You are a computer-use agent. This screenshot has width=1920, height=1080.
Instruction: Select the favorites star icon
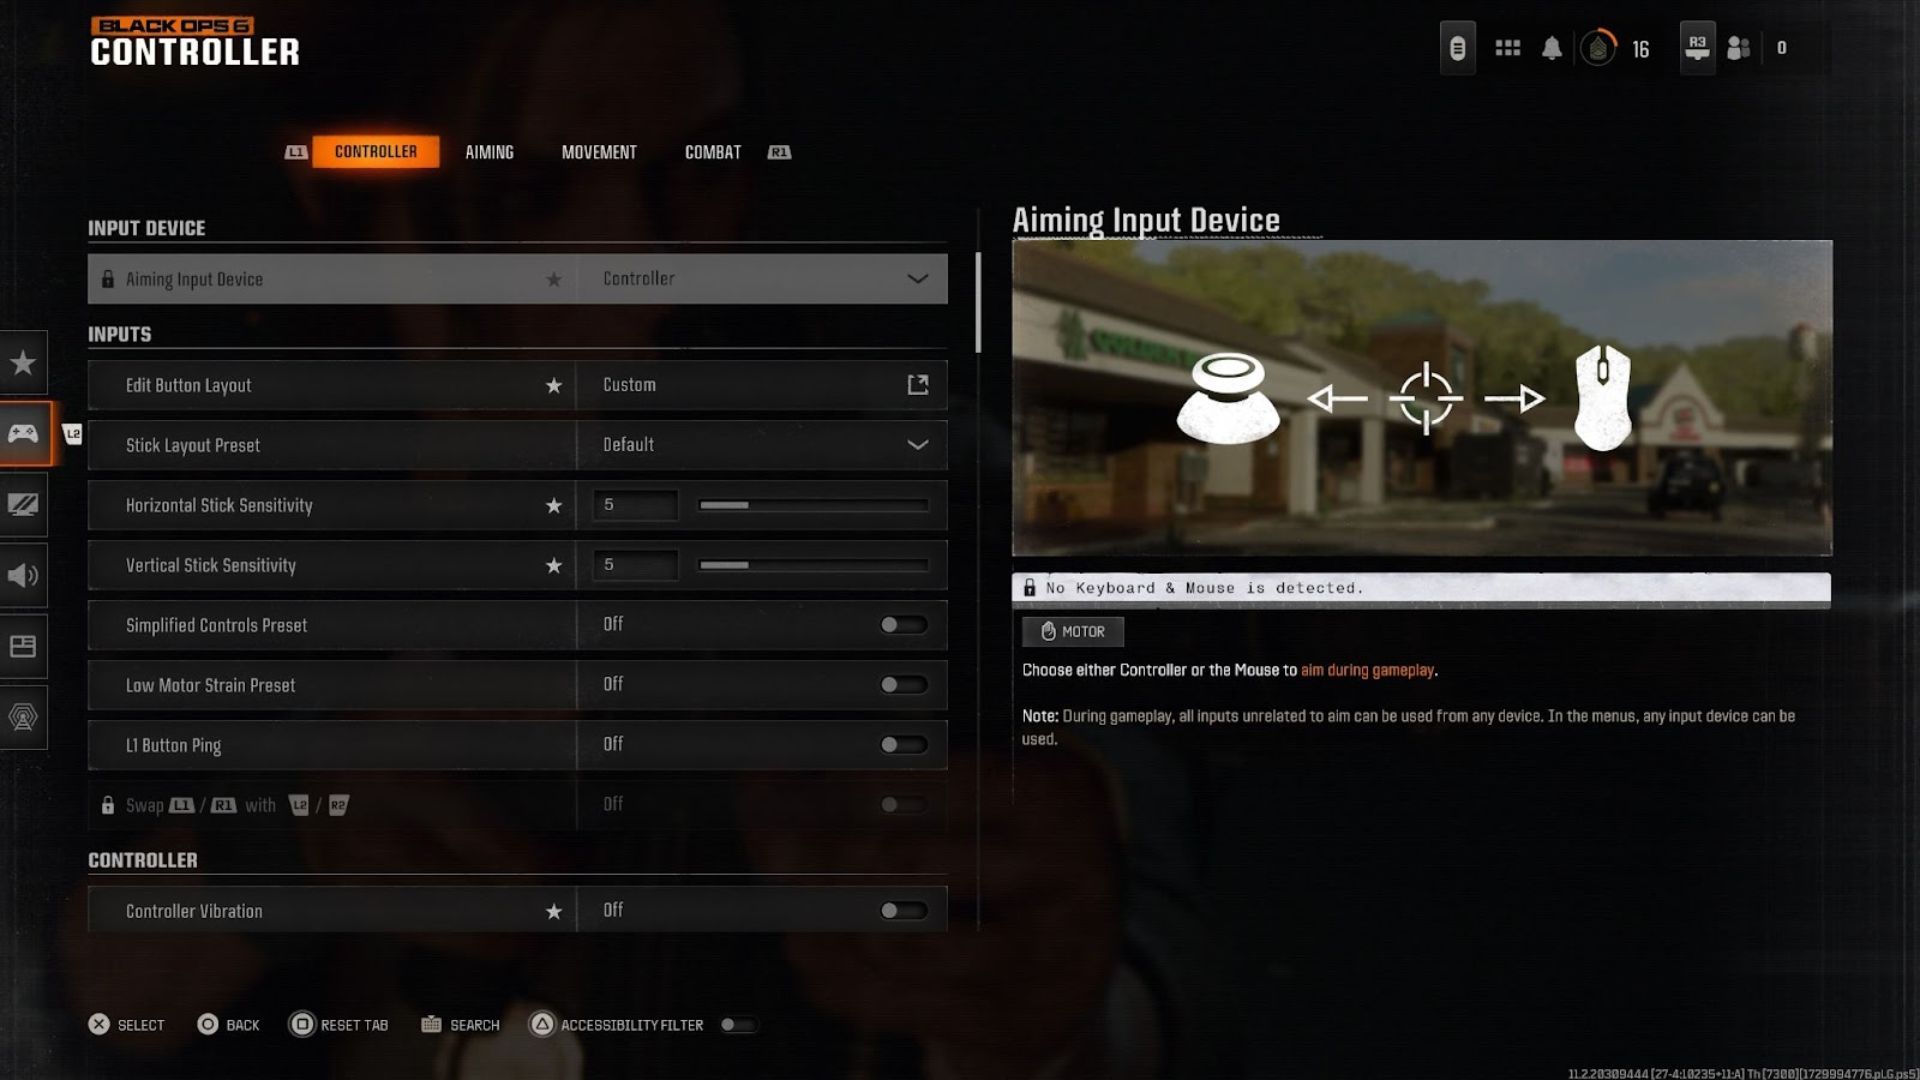coord(22,361)
